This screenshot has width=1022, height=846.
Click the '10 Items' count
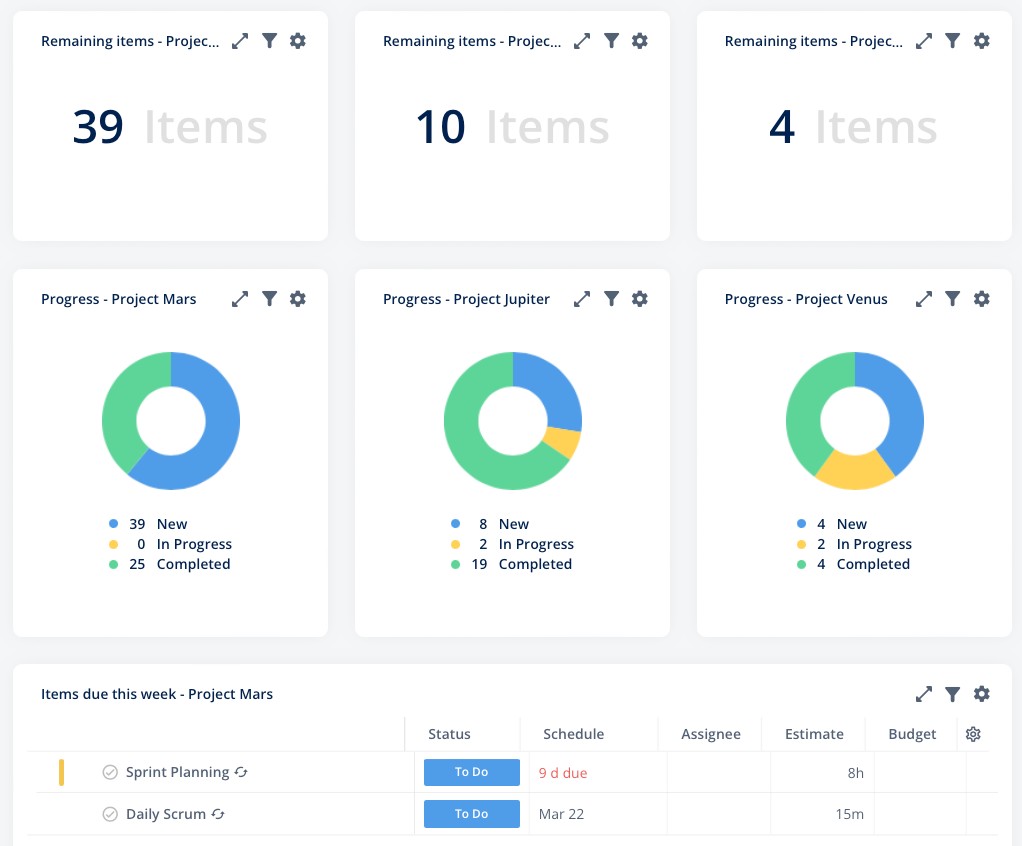tap(512, 126)
